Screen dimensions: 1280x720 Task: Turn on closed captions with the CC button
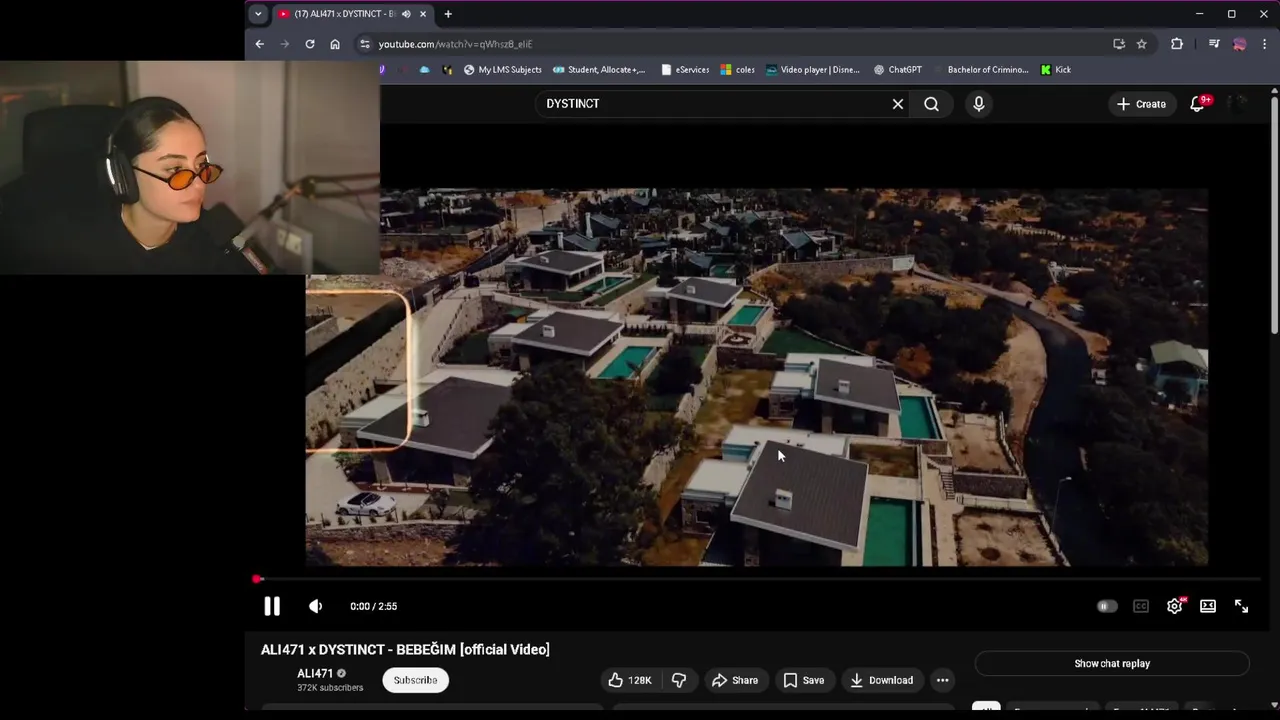1141,606
